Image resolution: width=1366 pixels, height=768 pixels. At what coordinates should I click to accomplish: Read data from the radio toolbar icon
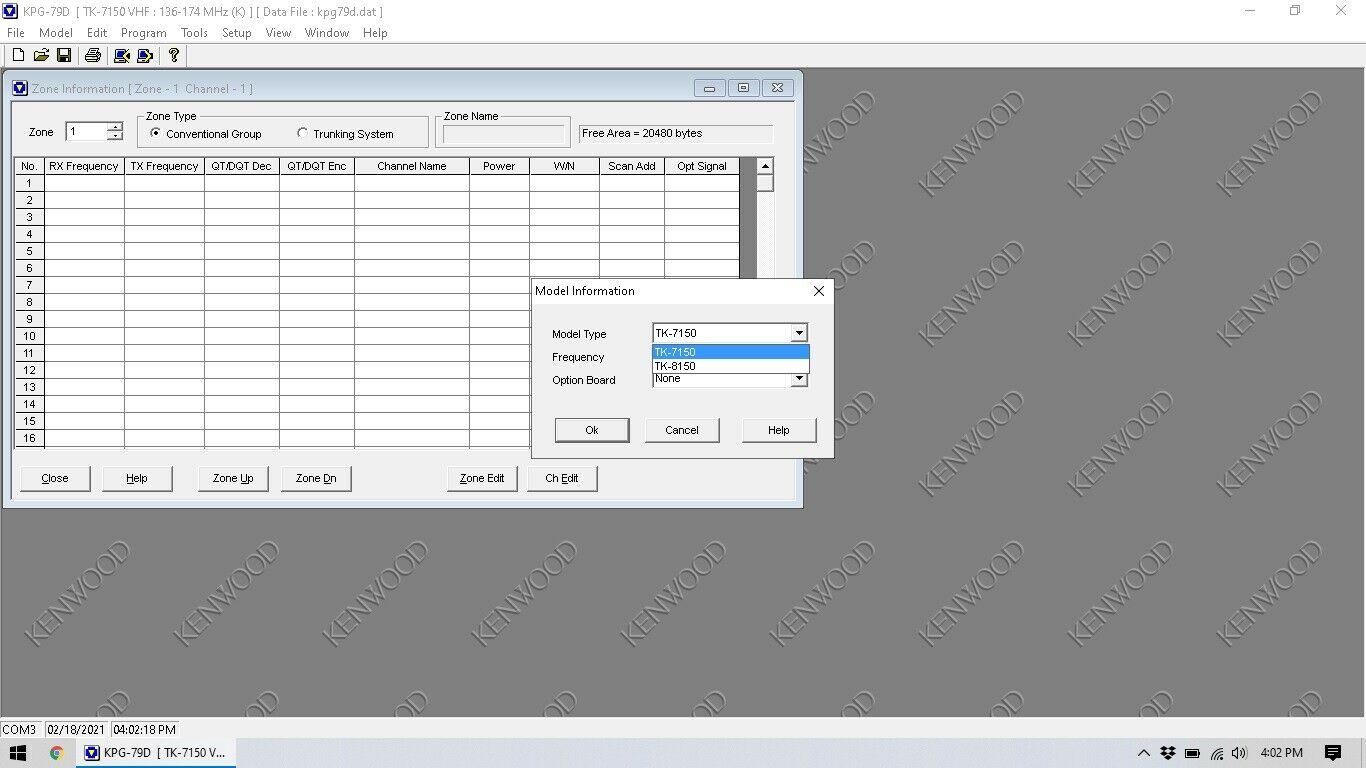(x=121, y=56)
